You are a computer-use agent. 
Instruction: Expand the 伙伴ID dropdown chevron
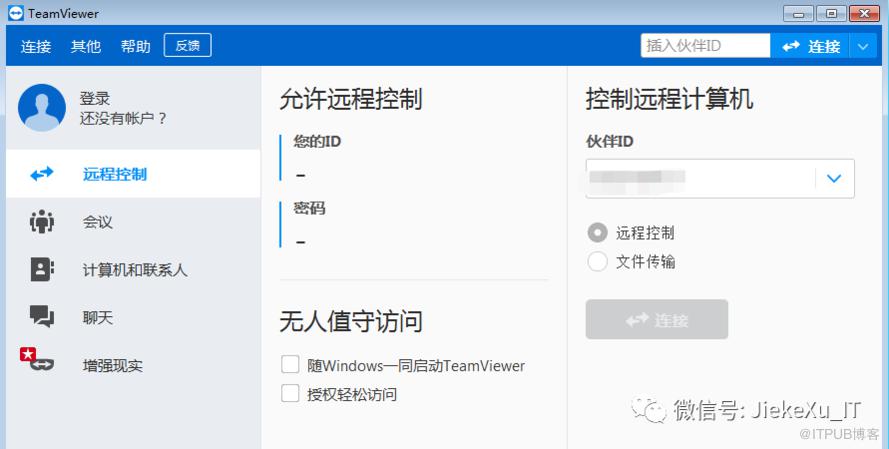click(833, 178)
